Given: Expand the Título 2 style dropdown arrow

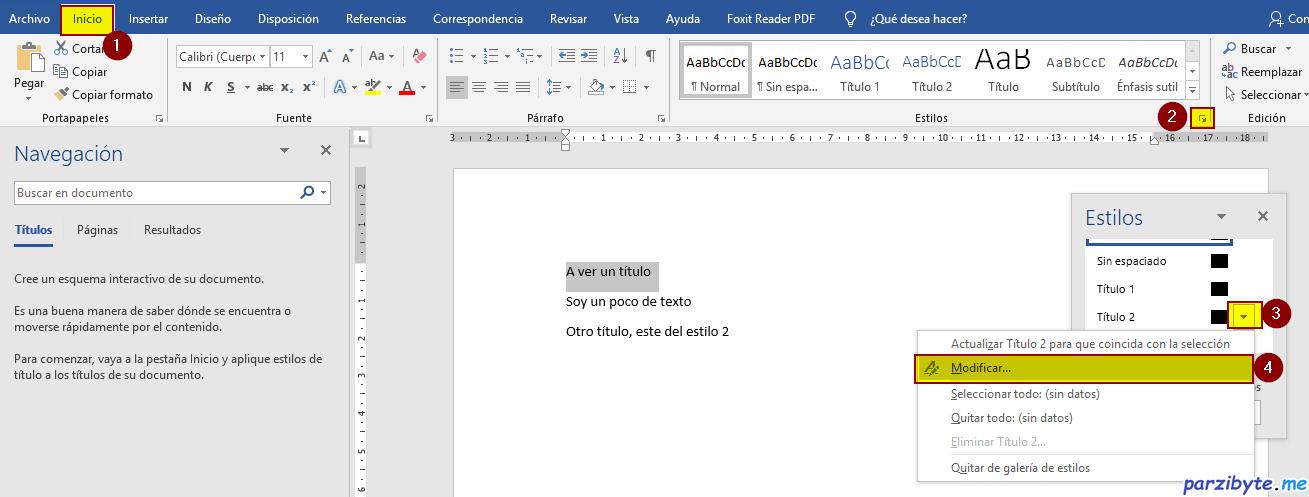Looking at the screenshot, I should [1244, 316].
